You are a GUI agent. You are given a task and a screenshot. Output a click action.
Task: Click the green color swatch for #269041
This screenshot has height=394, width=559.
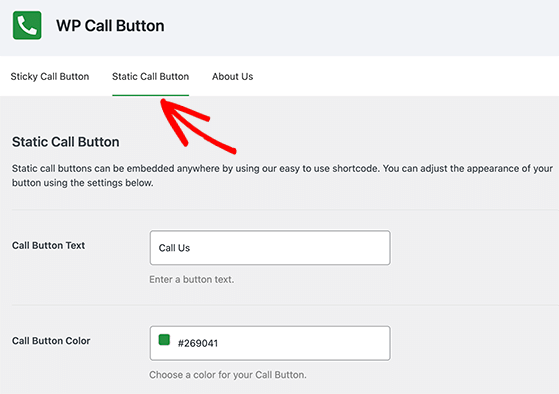coord(164,340)
